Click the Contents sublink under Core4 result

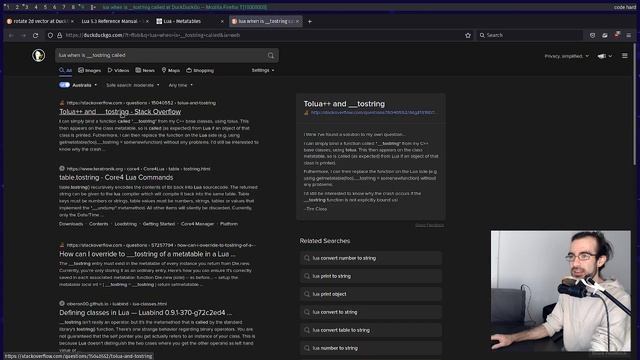tap(98, 224)
